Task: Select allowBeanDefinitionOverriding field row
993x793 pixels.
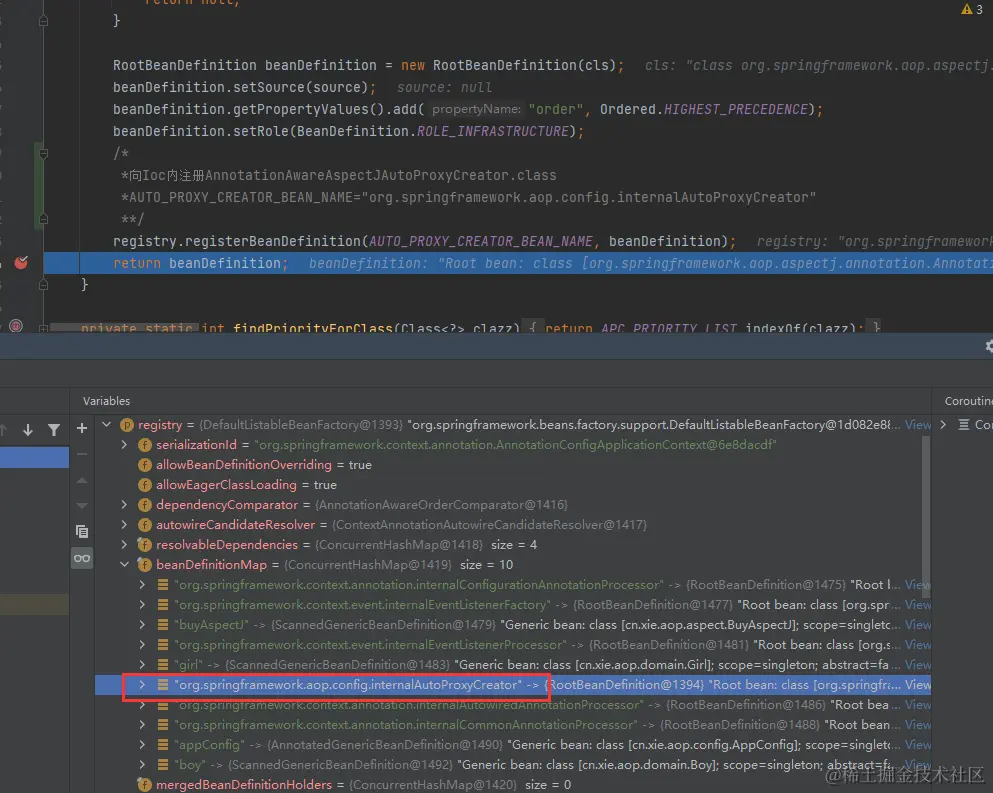Action: [x=513, y=465]
